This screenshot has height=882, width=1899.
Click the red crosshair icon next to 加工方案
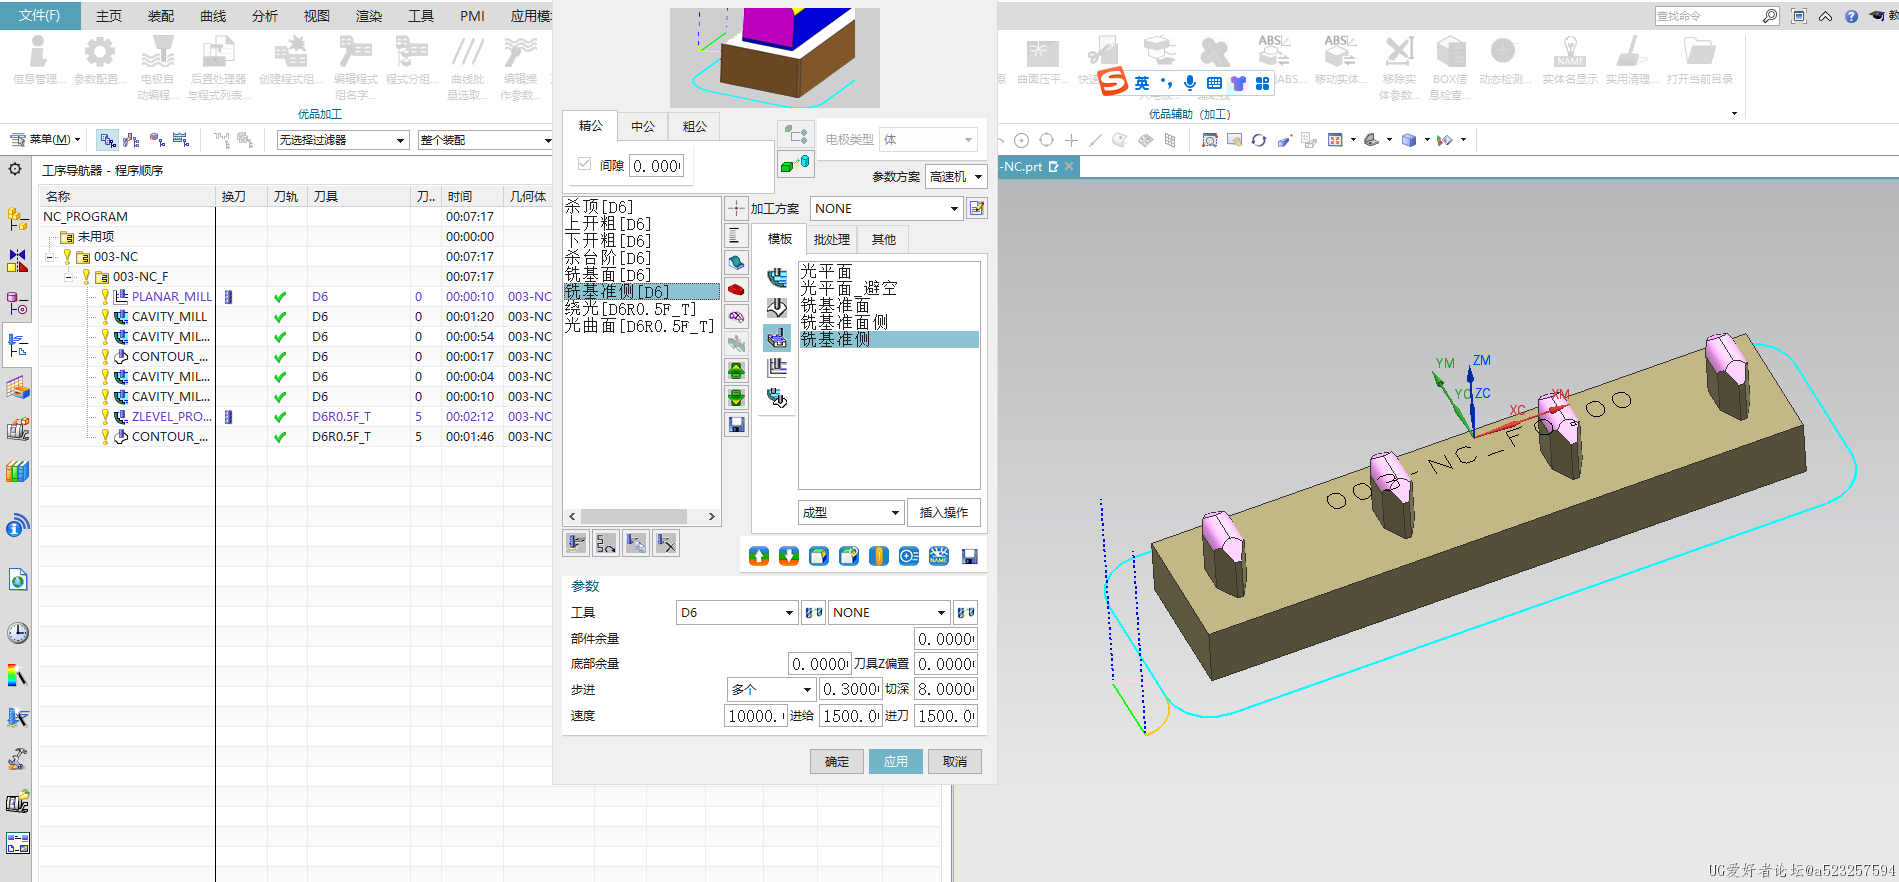[736, 208]
